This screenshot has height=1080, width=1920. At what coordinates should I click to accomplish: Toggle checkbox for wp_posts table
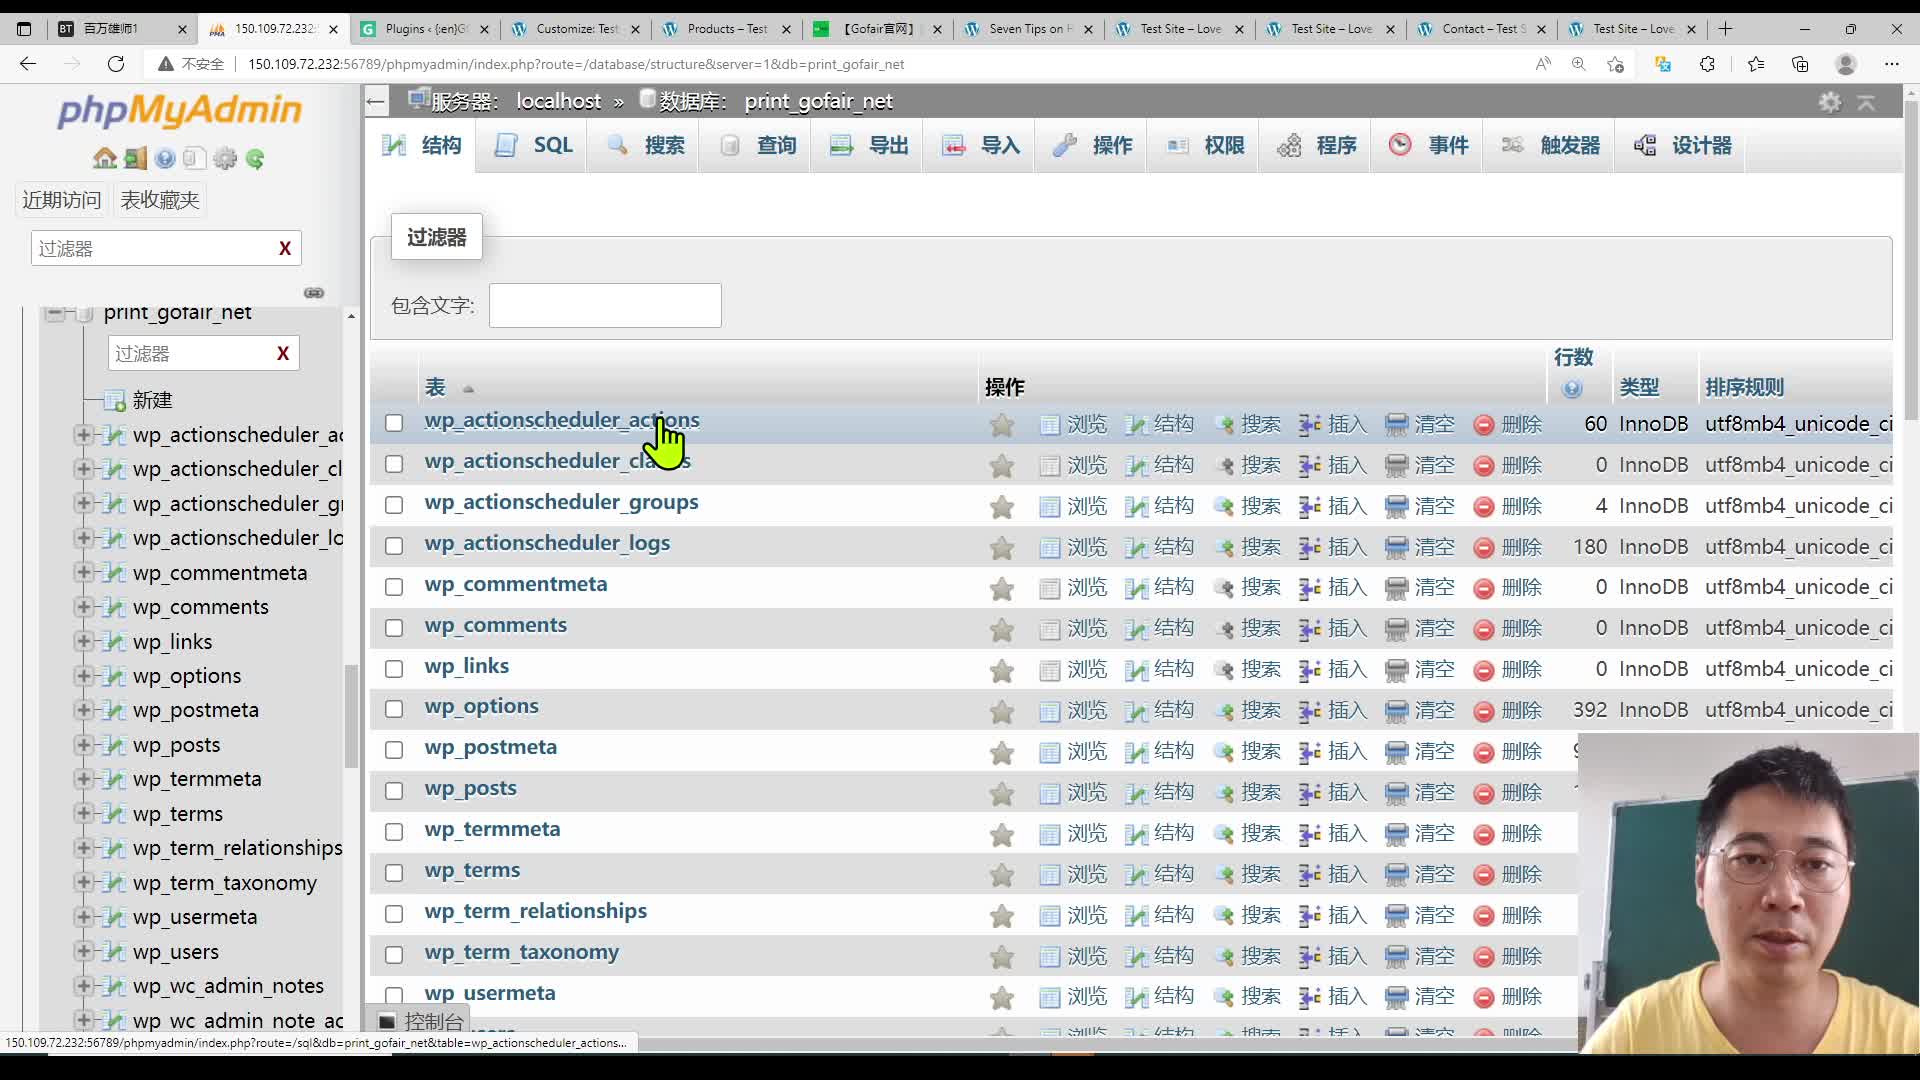tap(393, 791)
